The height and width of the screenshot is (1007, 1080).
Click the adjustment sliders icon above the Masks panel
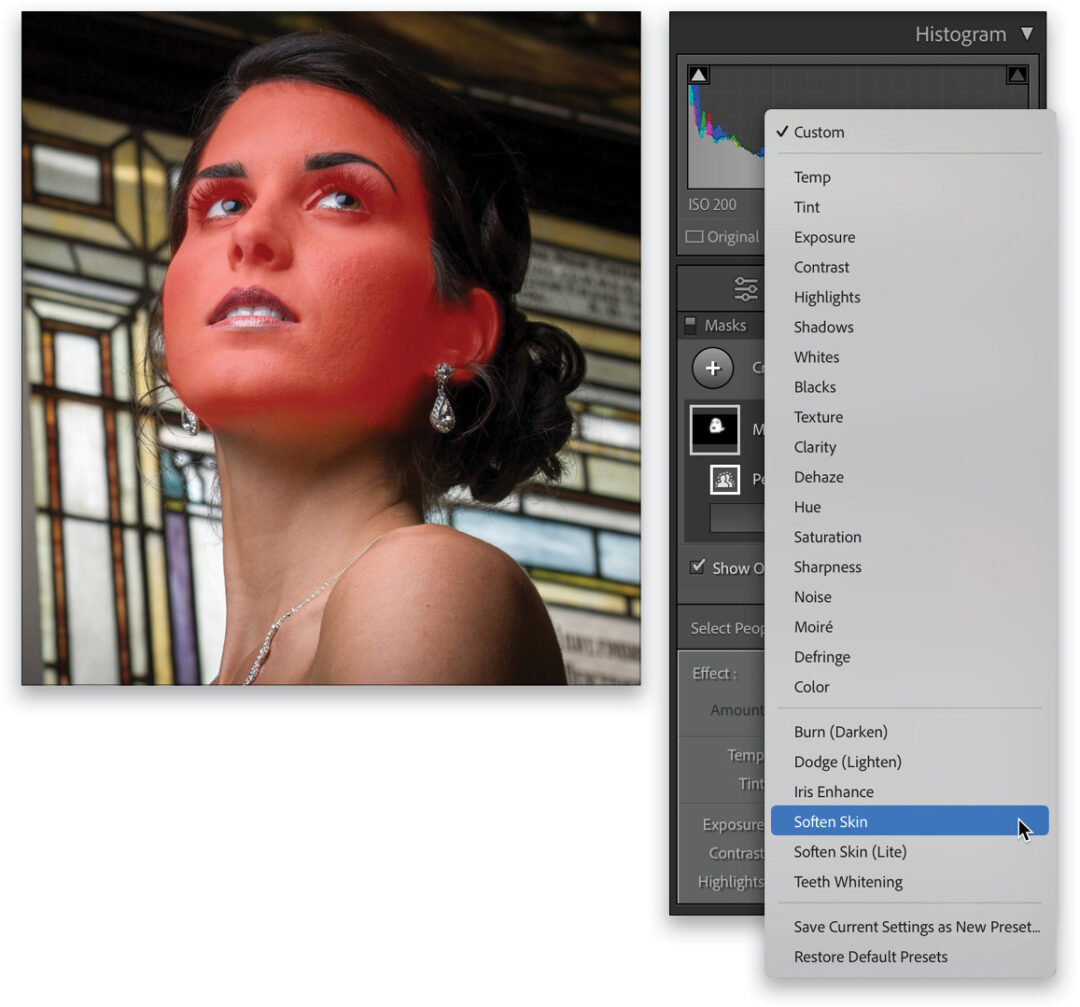746,287
